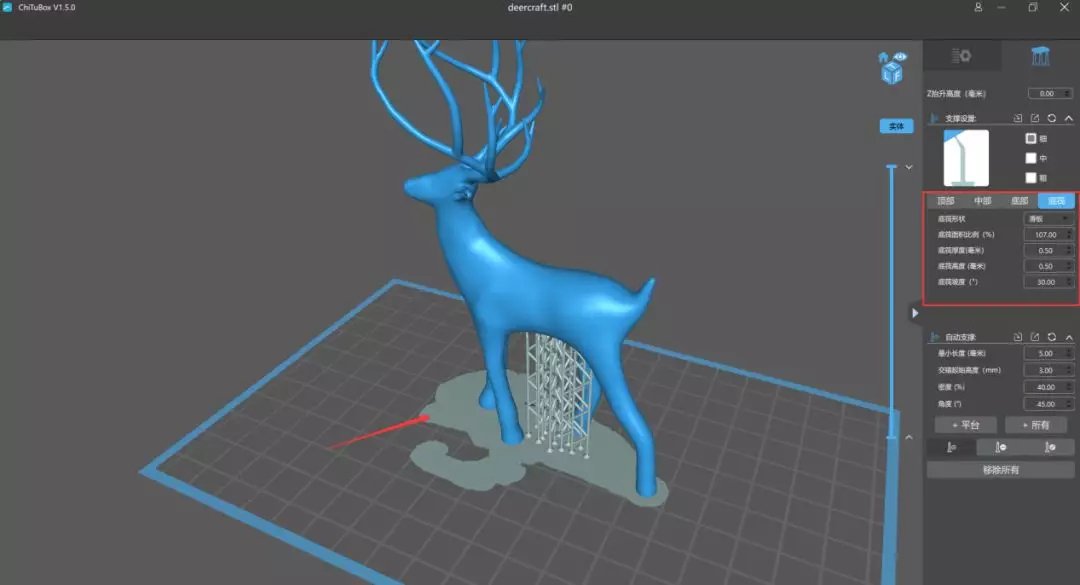Viewport: 1080px width, 585px height.
Task: Import auto support (自动支撑) profile icon
Action: [1018, 337]
